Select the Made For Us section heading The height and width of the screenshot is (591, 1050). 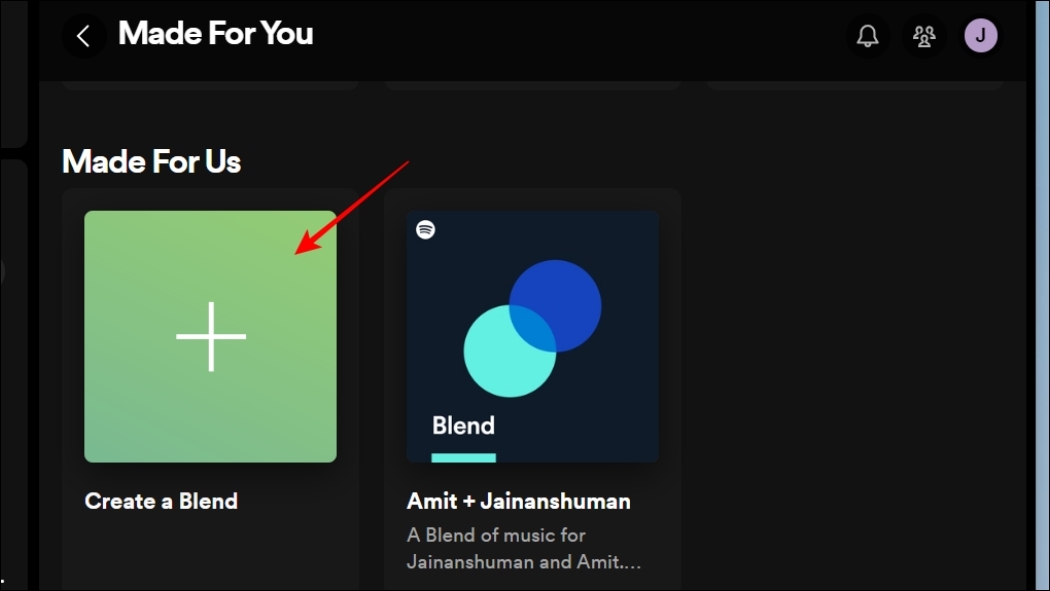tap(151, 161)
